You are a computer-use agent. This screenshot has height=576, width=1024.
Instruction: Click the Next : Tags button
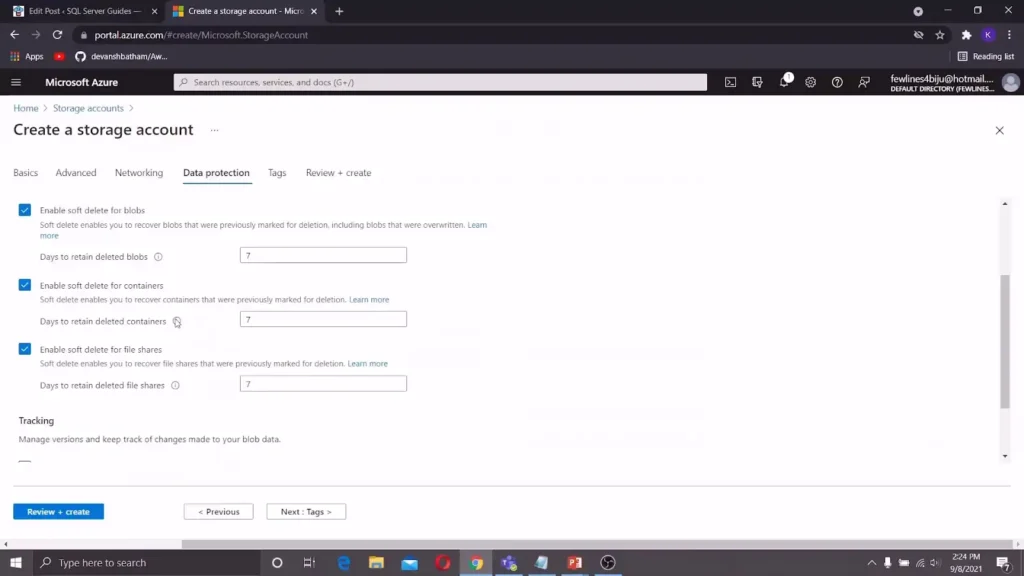pyautogui.click(x=306, y=511)
